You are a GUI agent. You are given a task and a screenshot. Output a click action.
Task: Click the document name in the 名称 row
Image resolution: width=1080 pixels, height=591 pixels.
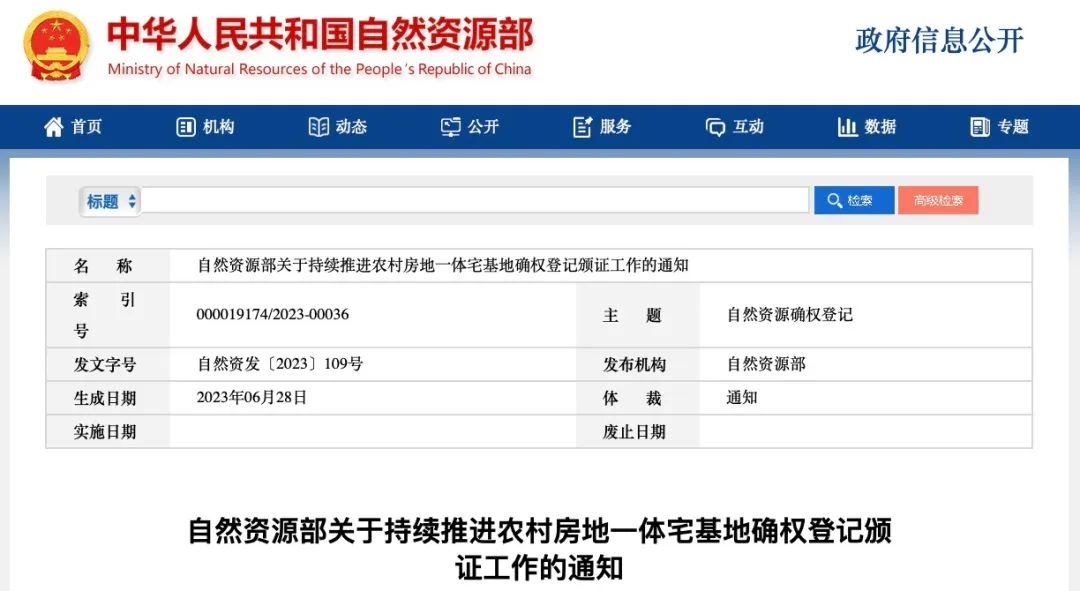click(x=443, y=266)
